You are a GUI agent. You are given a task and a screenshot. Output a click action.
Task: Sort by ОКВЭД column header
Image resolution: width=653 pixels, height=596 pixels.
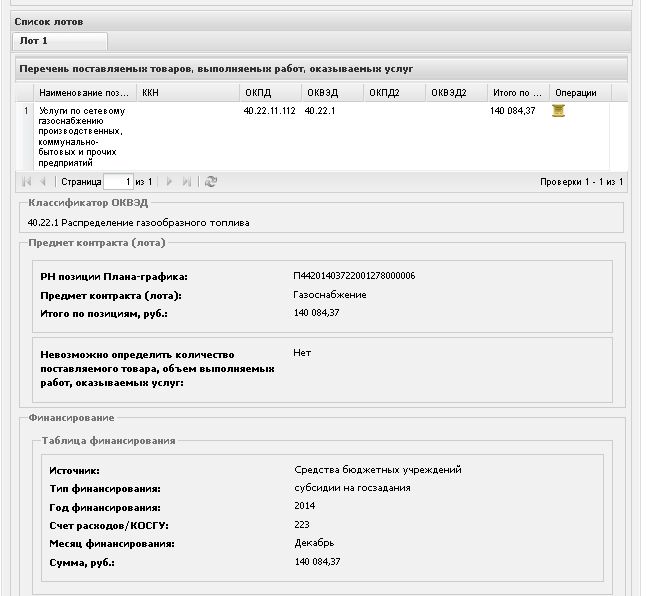click(333, 93)
